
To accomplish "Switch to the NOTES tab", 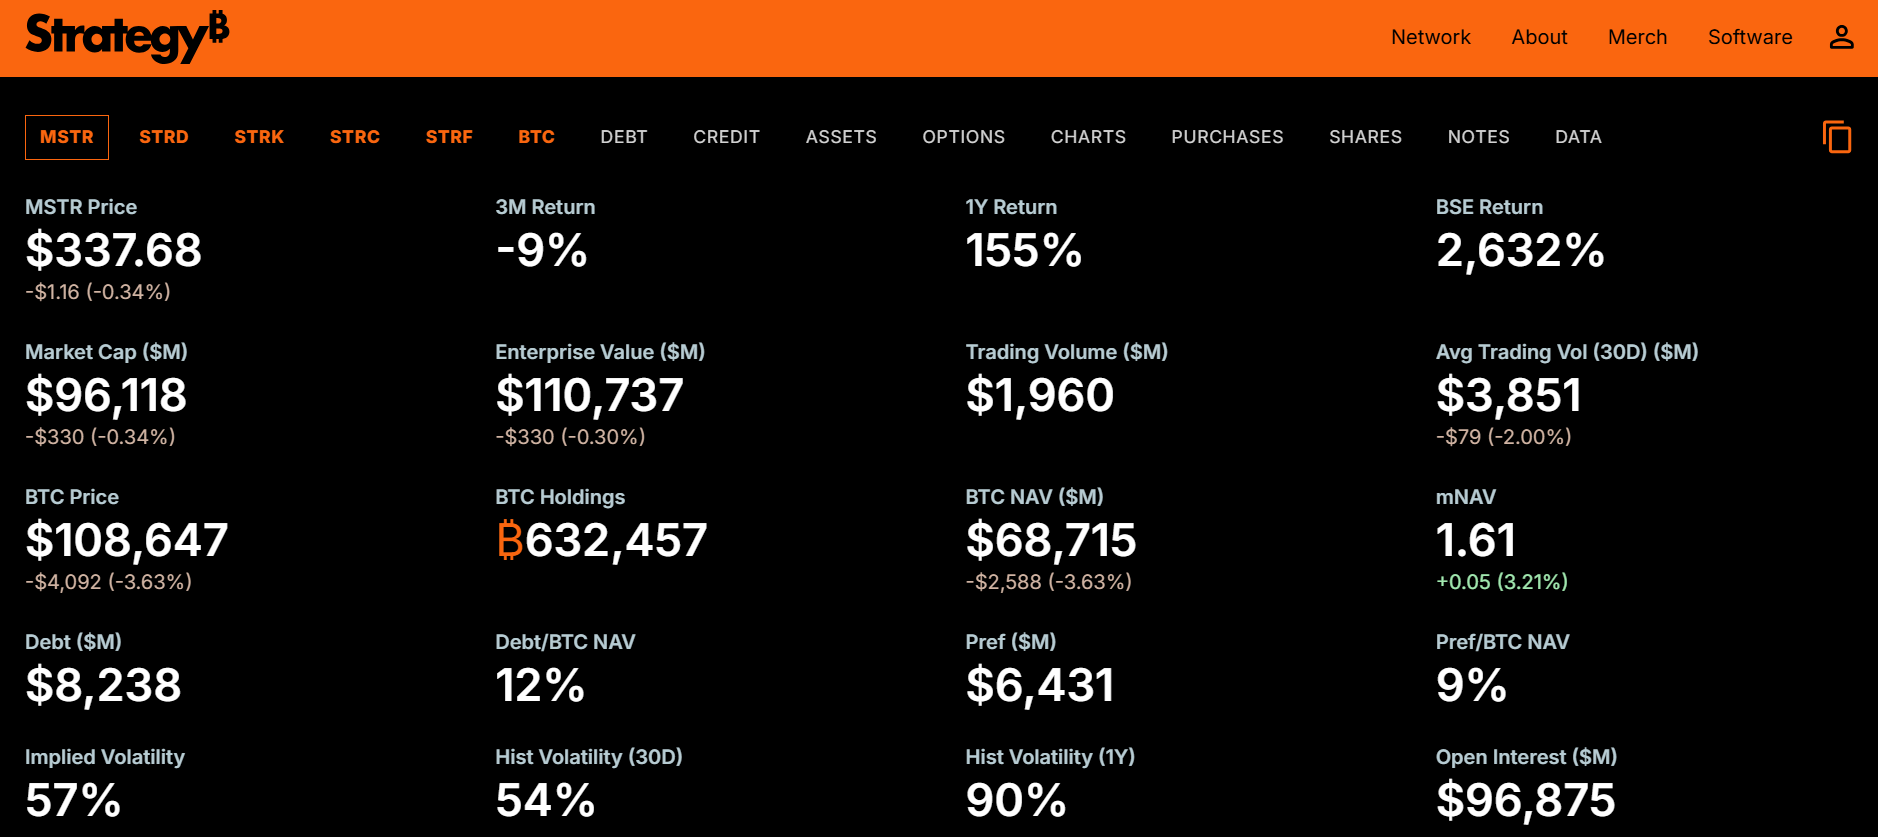I will [x=1478, y=137].
